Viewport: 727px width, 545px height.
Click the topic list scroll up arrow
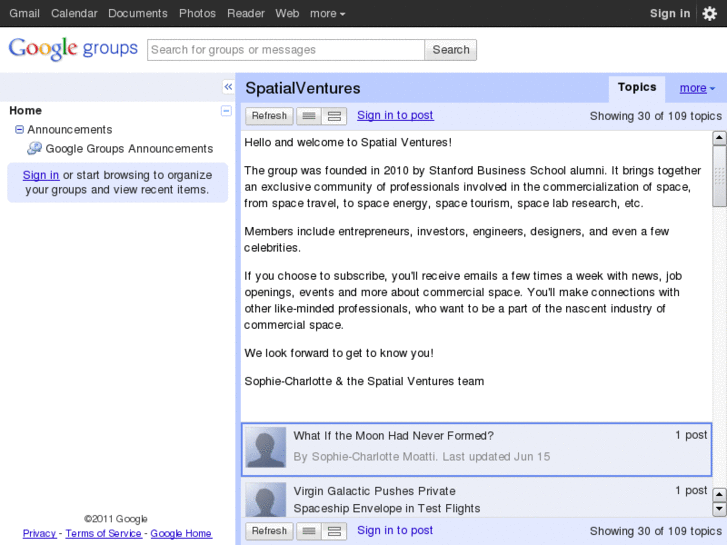[719, 494]
